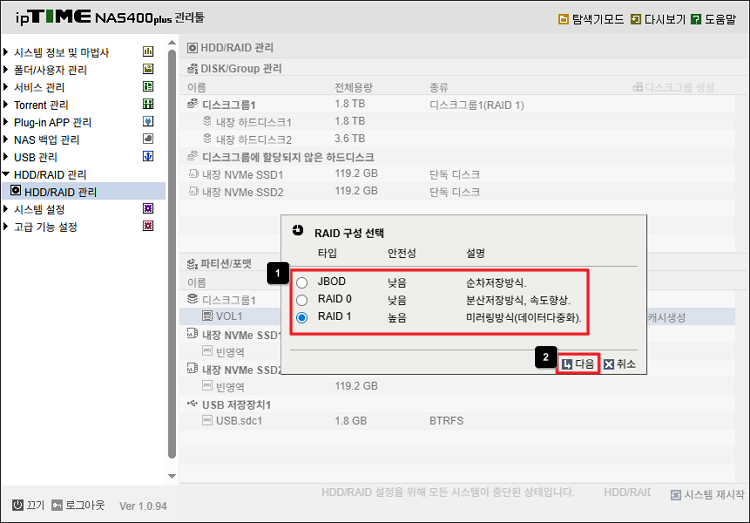
Task: Click the 다음 (Next) button
Action: (x=579, y=364)
